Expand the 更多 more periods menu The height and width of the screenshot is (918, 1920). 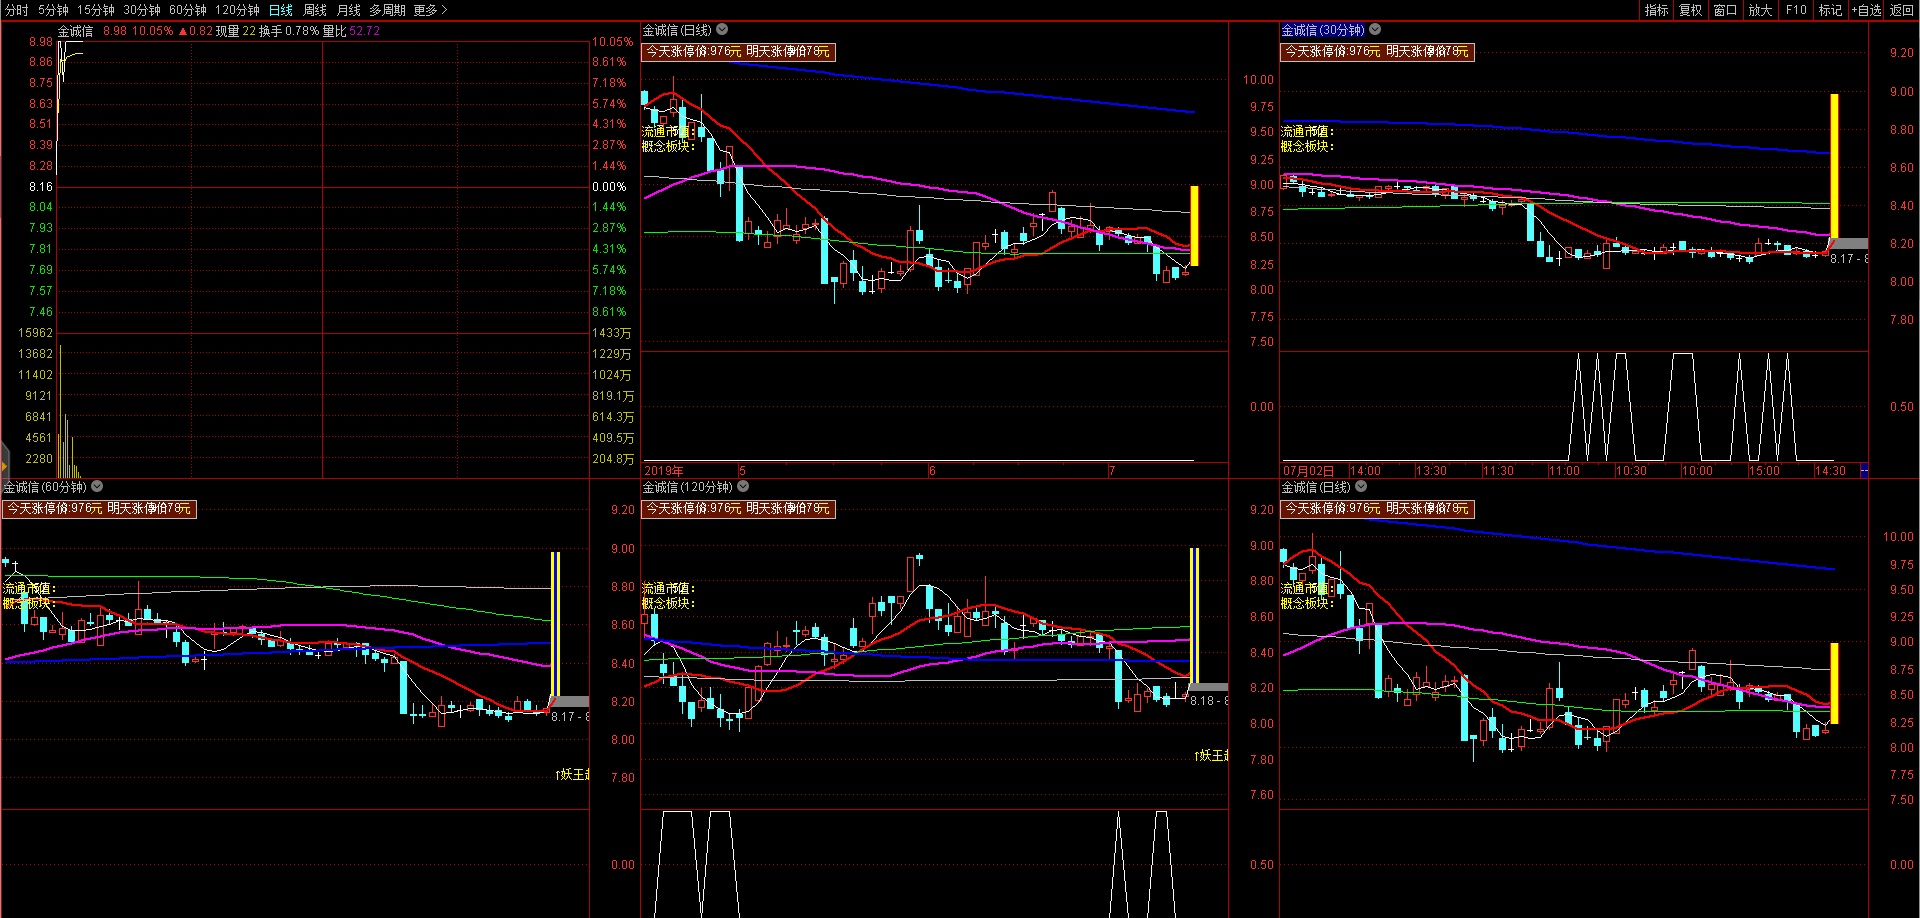430,10
